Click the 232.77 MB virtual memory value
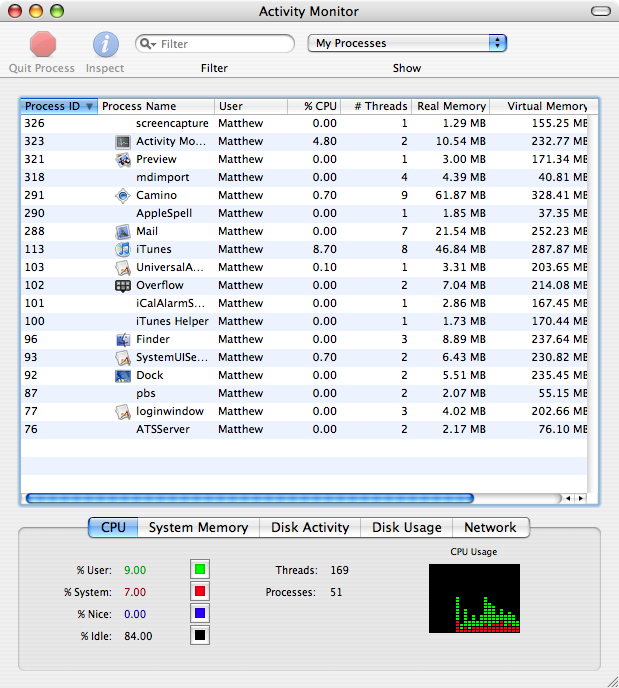This screenshot has width=619, height=688. coord(559,141)
